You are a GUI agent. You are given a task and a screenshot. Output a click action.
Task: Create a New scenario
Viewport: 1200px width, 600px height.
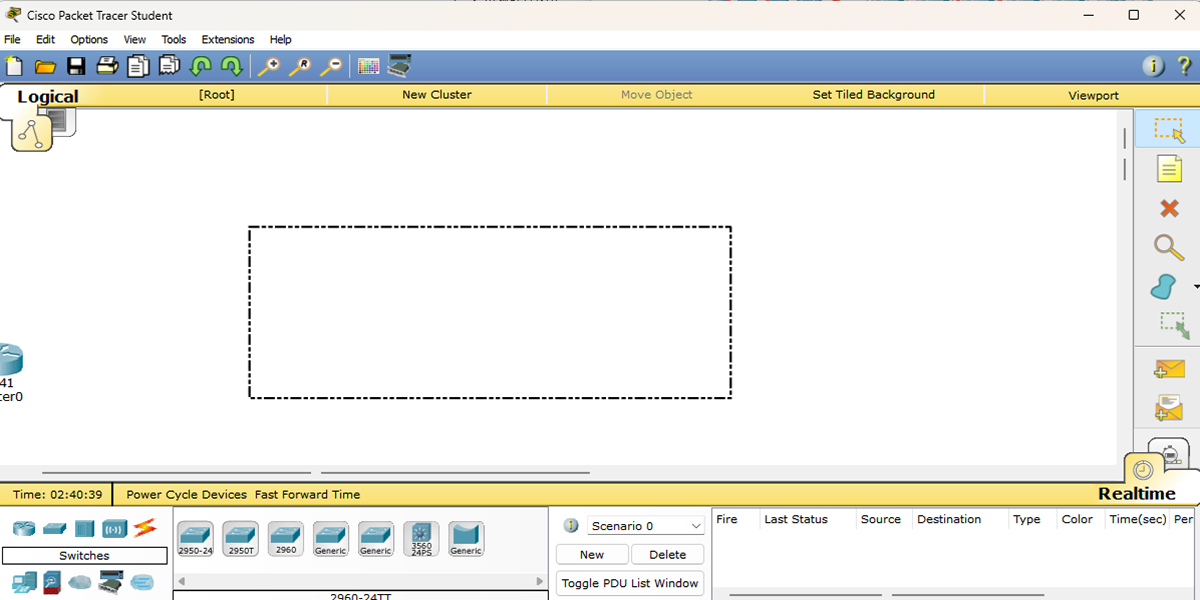(592, 555)
